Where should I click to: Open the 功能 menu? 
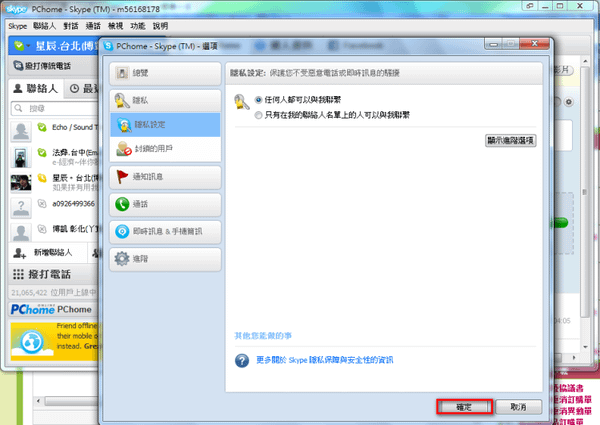click(x=138, y=26)
